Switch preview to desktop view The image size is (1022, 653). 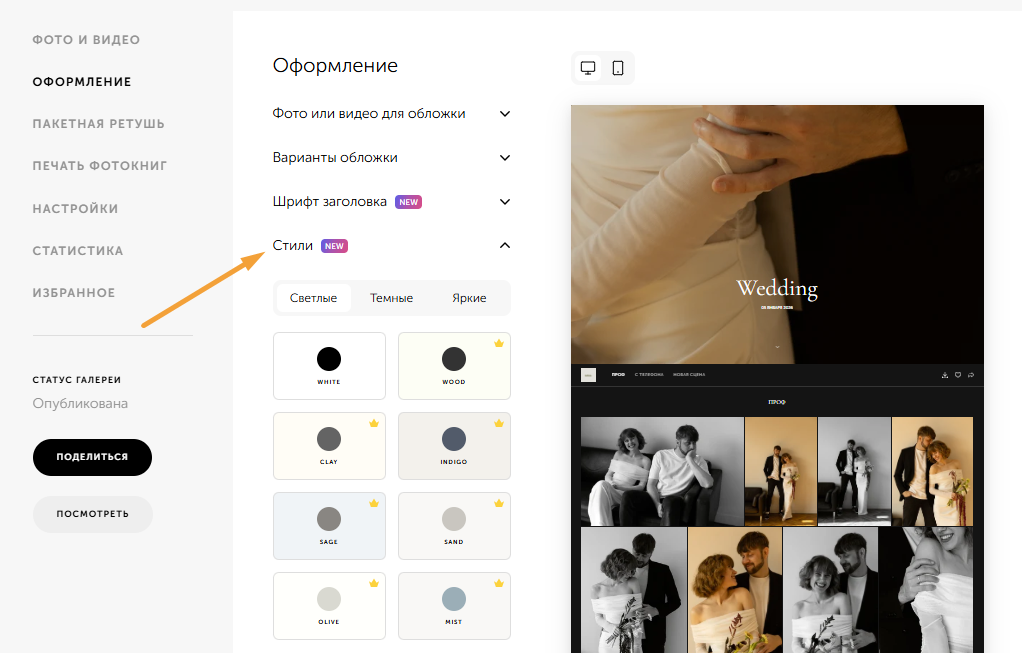tap(588, 68)
